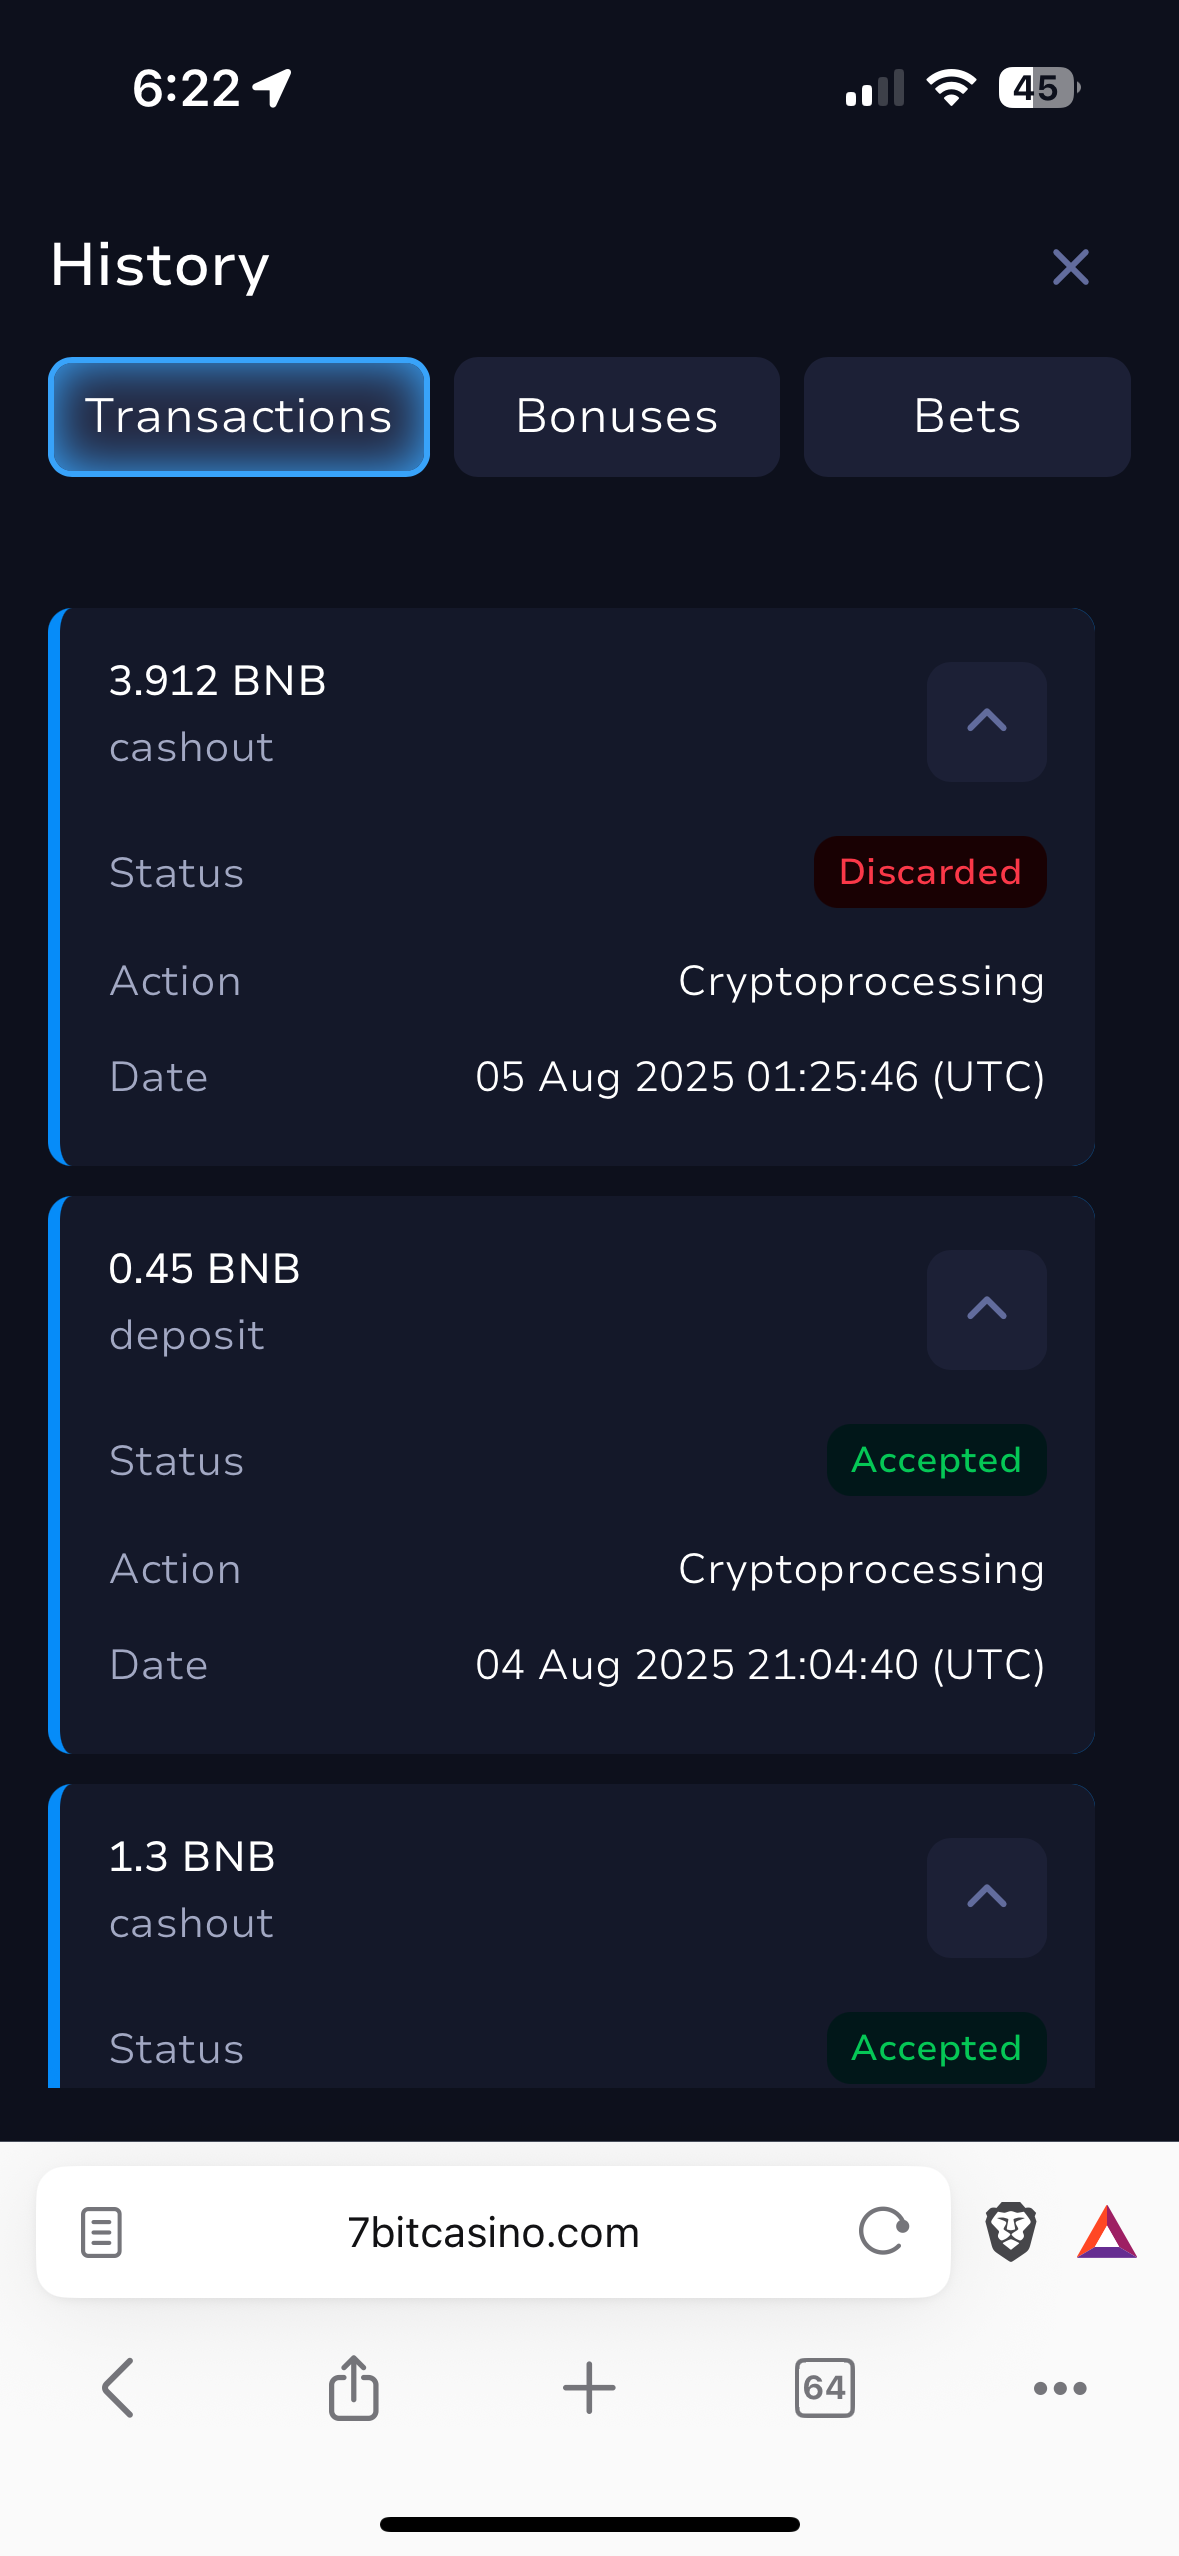Open Brave Shields lion icon
1179x2556 pixels.
point(1010,2231)
